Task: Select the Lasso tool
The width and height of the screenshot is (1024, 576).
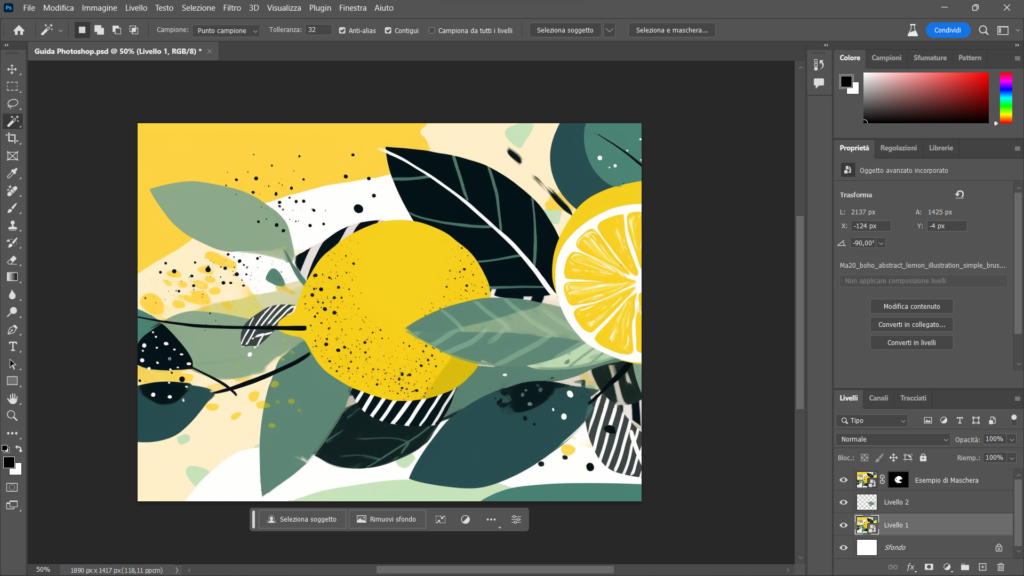Action: (13, 103)
